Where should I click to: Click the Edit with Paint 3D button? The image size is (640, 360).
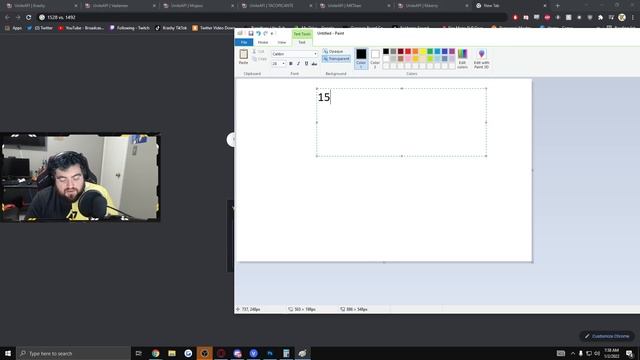point(482,58)
